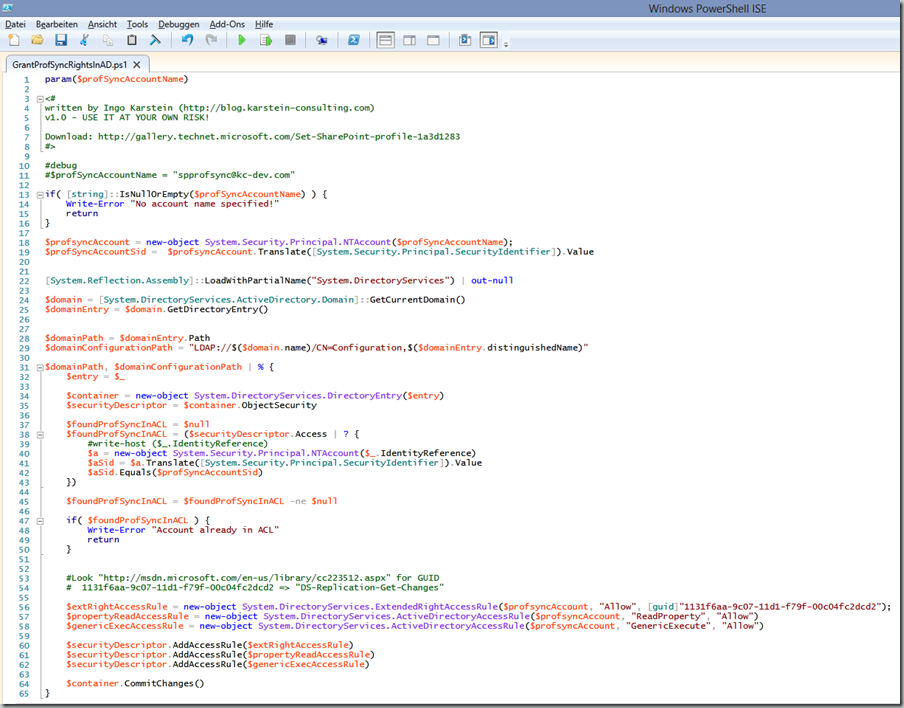Open the Ansicht menu
Screen dimensions: 904x708
[x=103, y=24]
